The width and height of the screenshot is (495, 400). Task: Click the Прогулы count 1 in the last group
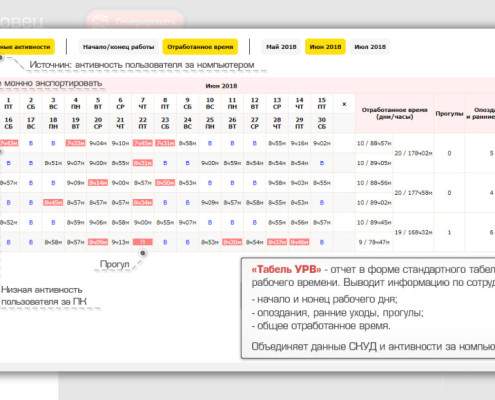pyautogui.click(x=449, y=232)
